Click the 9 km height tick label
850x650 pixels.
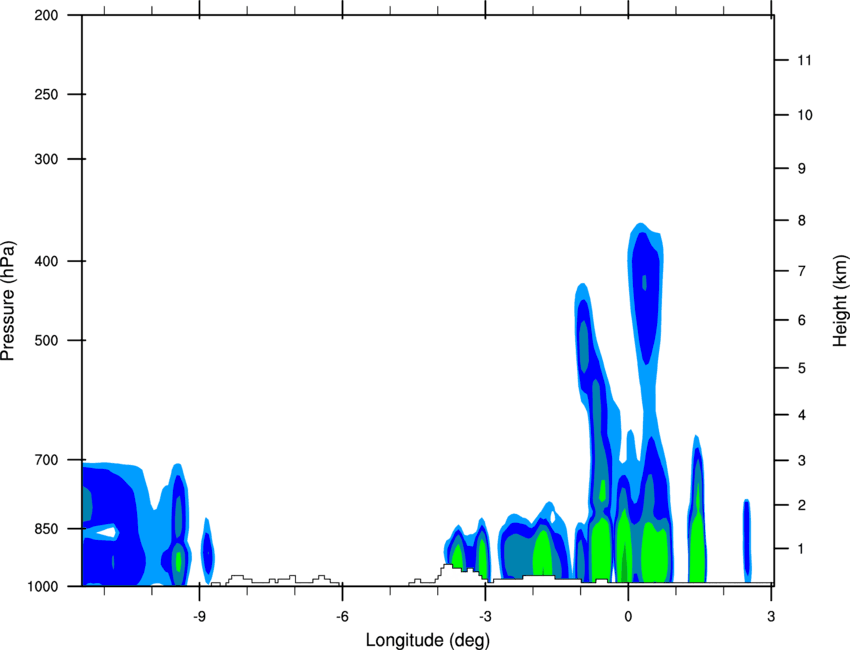802,169
